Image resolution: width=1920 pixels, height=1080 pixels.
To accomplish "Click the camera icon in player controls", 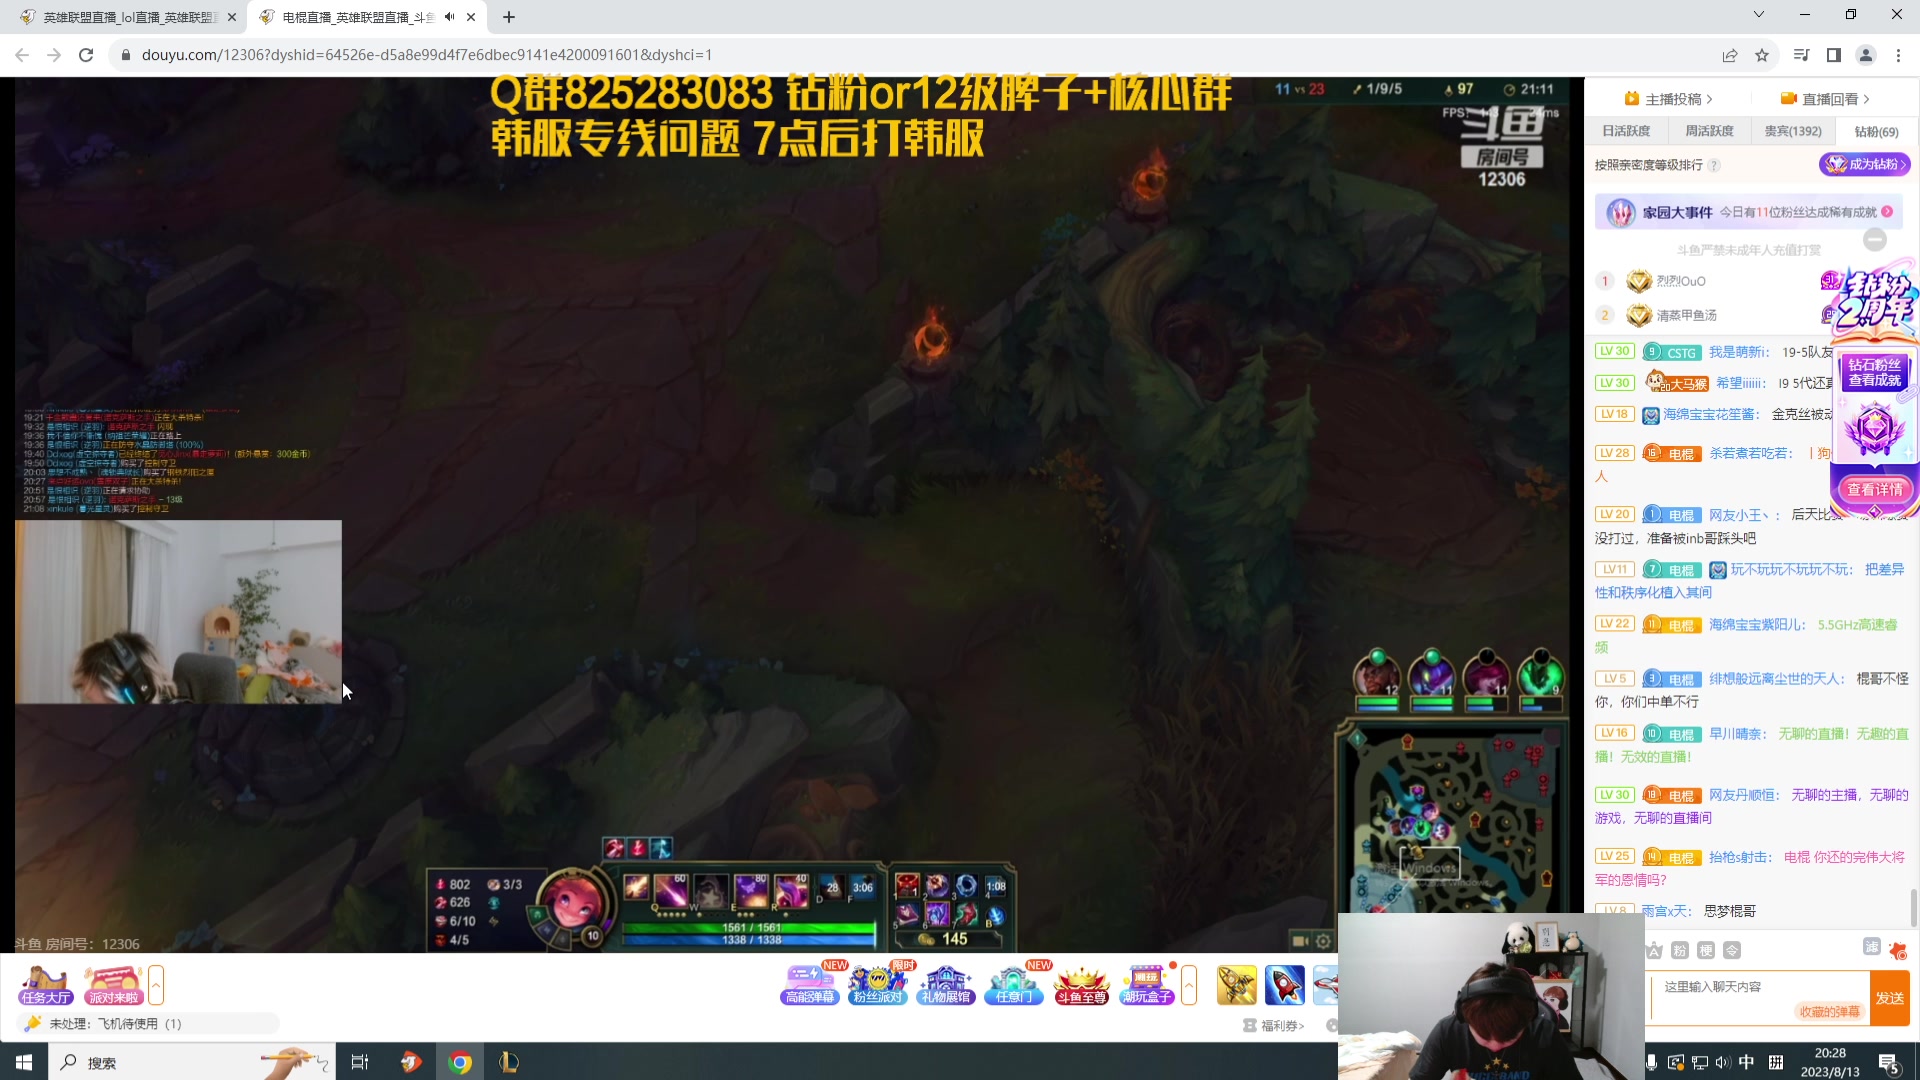I will [x=1300, y=941].
